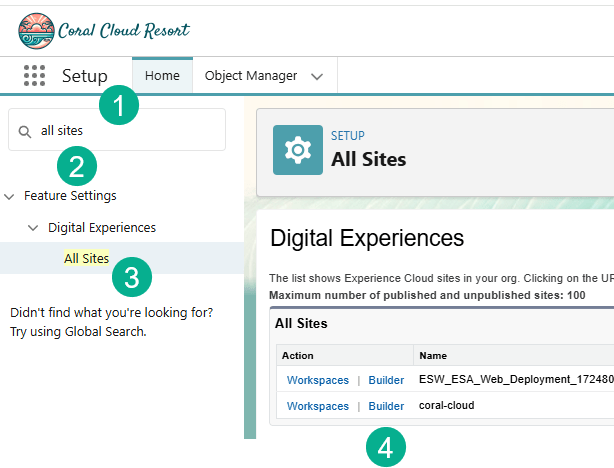Open Workspaces for ESW_ESA_Web_Deployment site
Viewport: 614px width, 468px height.
click(x=317, y=380)
